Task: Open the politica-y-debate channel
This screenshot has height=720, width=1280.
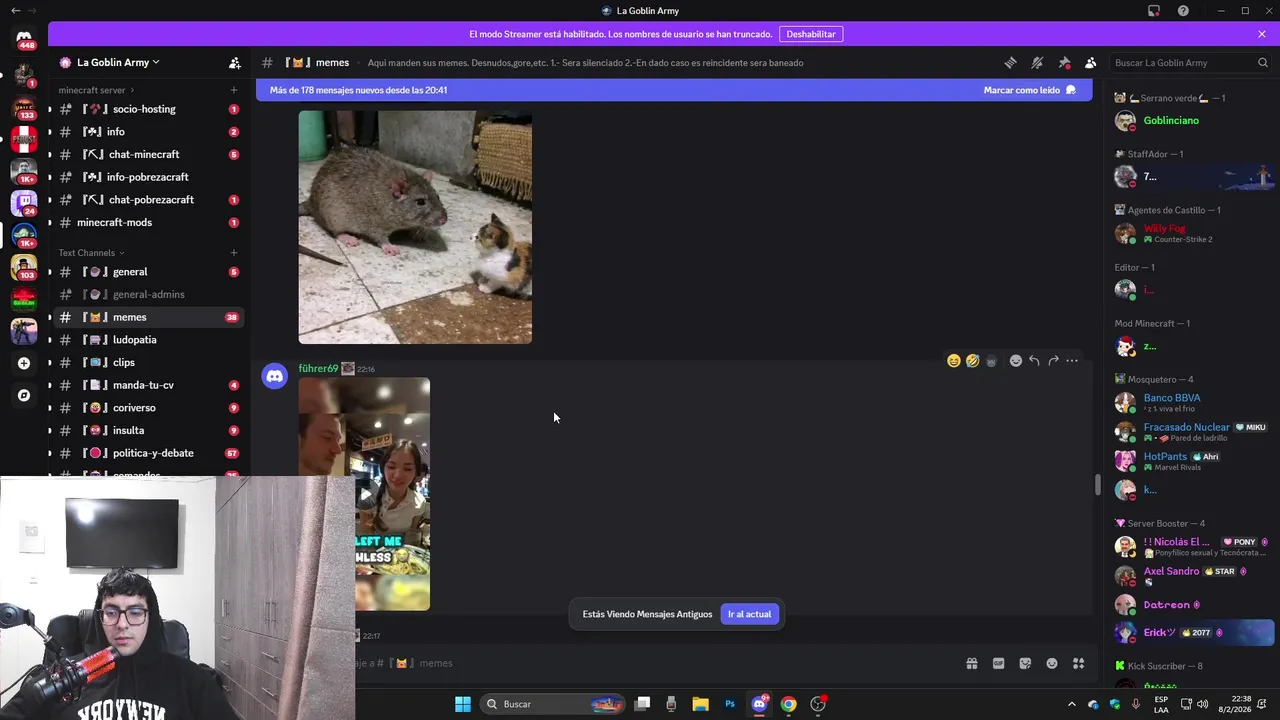Action: click(148, 453)
